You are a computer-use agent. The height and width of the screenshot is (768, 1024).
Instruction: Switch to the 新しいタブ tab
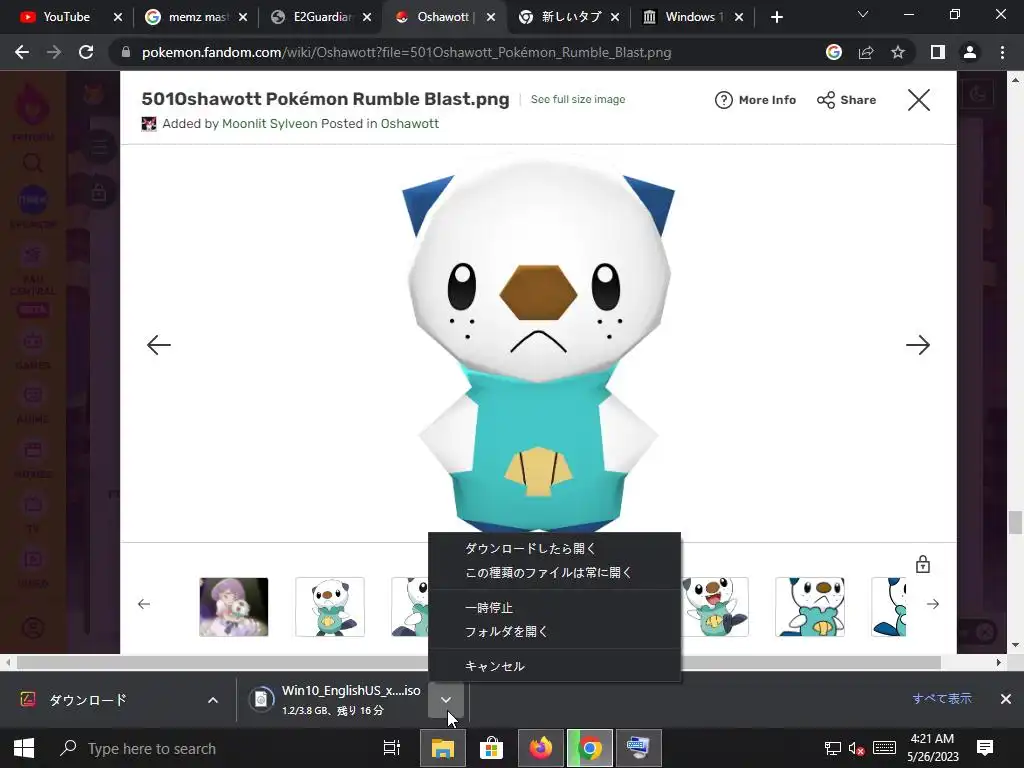tap(568, 17)
